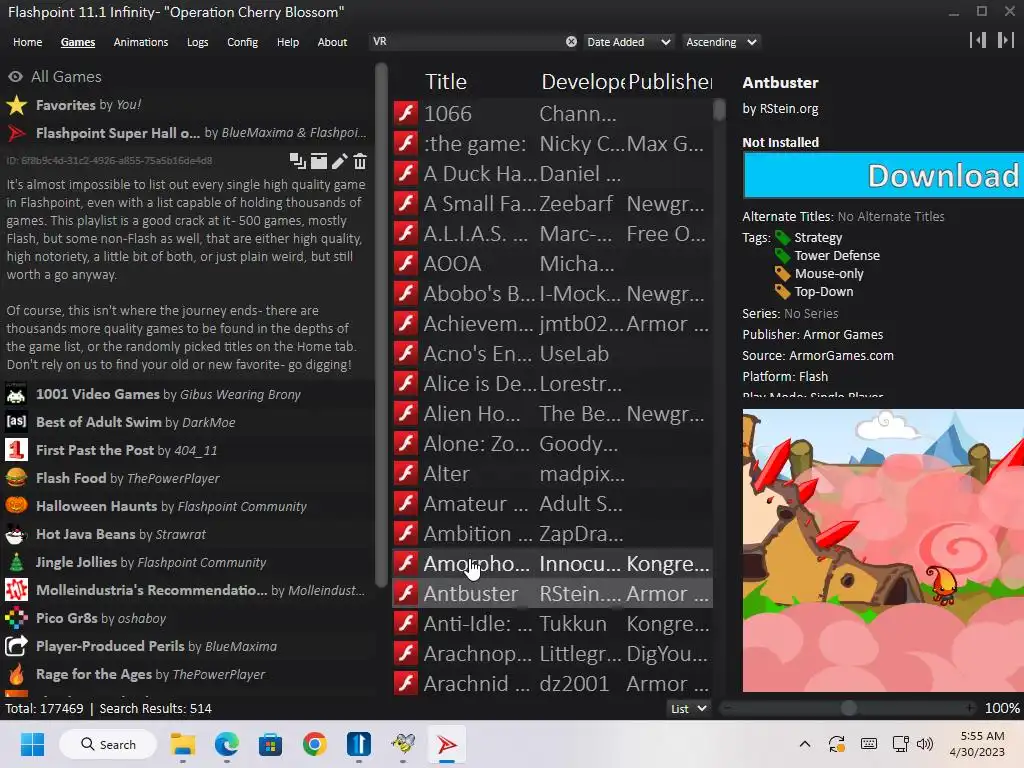Screen dimensions: 1024x768
Task: Open Windows taskbar Search box
Action: click(x=108, y=744)
